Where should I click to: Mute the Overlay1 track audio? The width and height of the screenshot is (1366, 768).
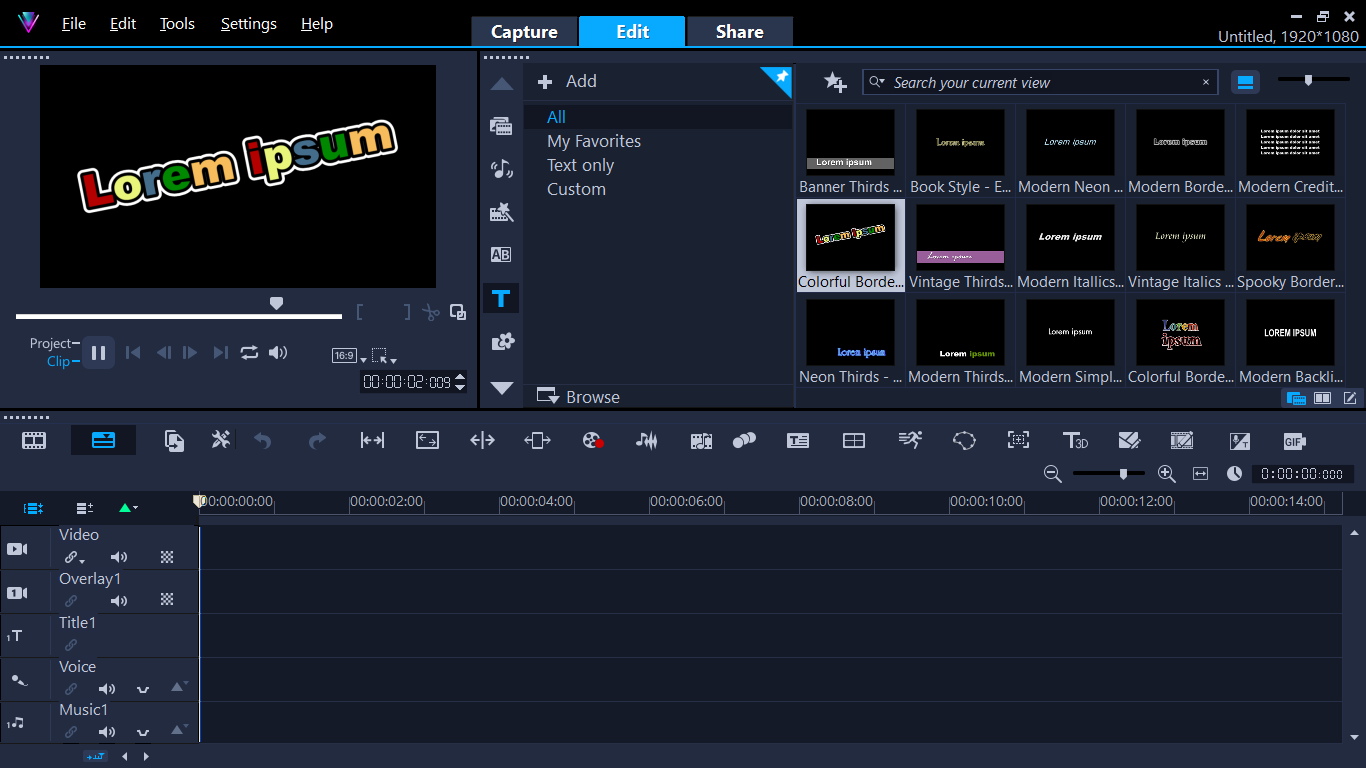tap(119, 601)
